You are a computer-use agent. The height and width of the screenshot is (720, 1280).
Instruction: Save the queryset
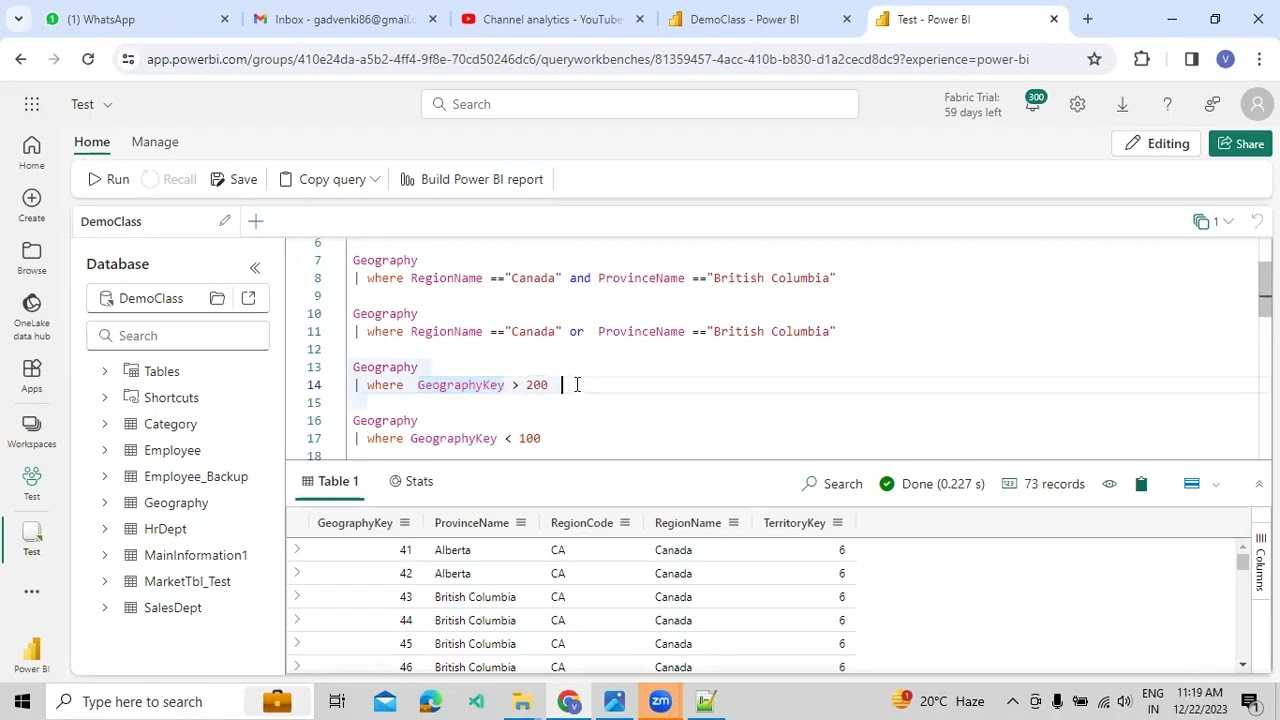pyautogui.click(x=233, y=180)
